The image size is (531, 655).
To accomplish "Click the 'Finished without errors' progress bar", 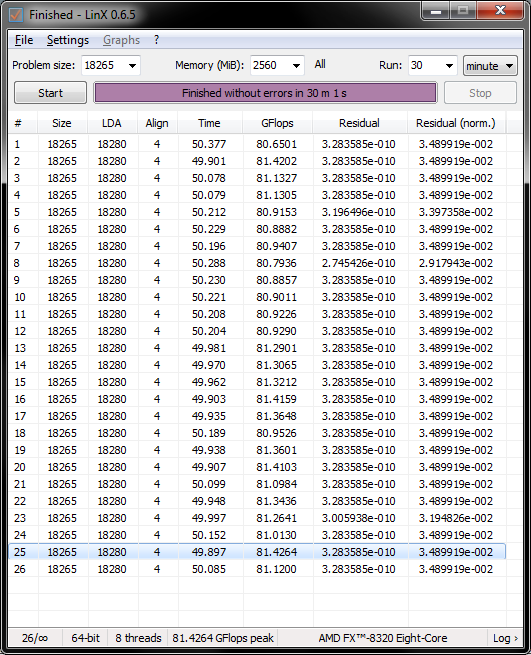I will 265,93.
